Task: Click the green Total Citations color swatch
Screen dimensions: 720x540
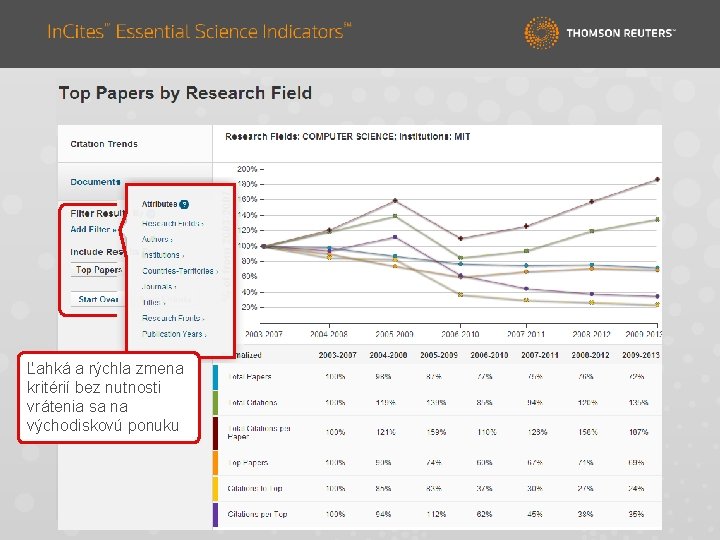Action: click(215, 403)
